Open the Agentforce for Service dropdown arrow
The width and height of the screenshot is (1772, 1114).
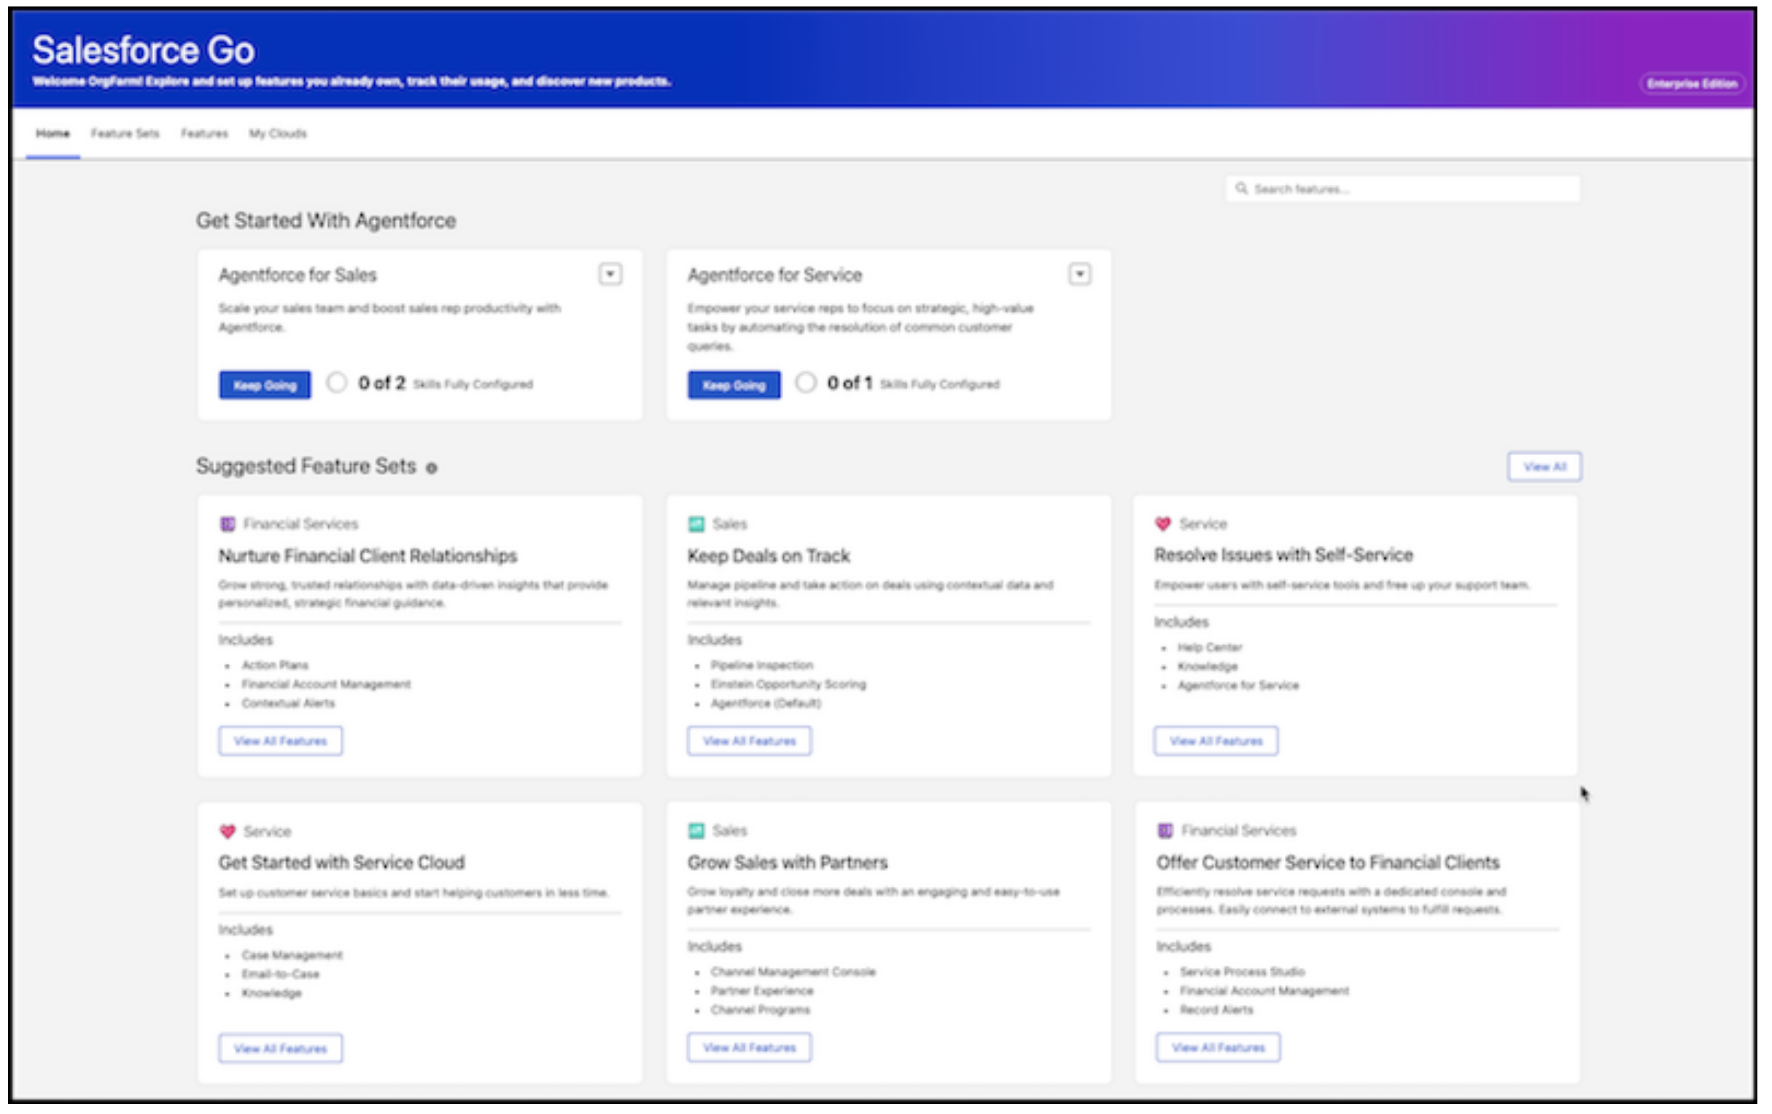tap(1079, 274)
